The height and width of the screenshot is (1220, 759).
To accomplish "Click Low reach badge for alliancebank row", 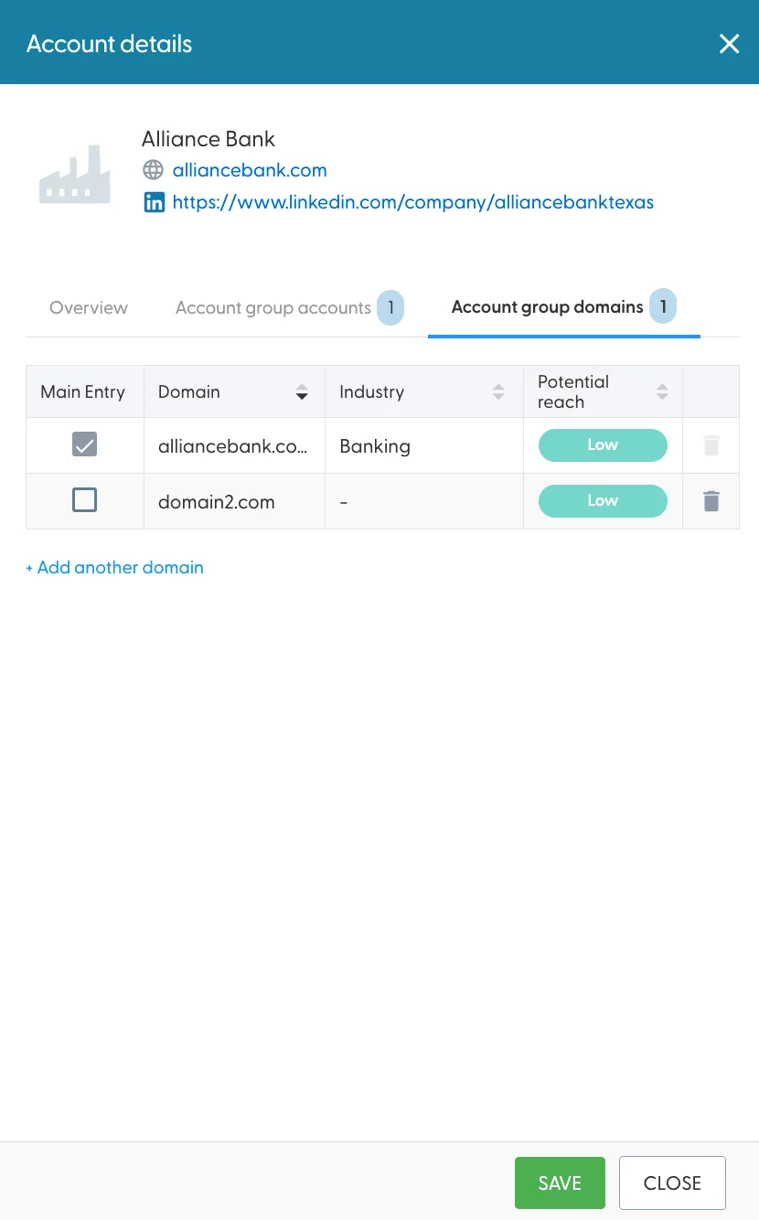I will pos(603,445).
